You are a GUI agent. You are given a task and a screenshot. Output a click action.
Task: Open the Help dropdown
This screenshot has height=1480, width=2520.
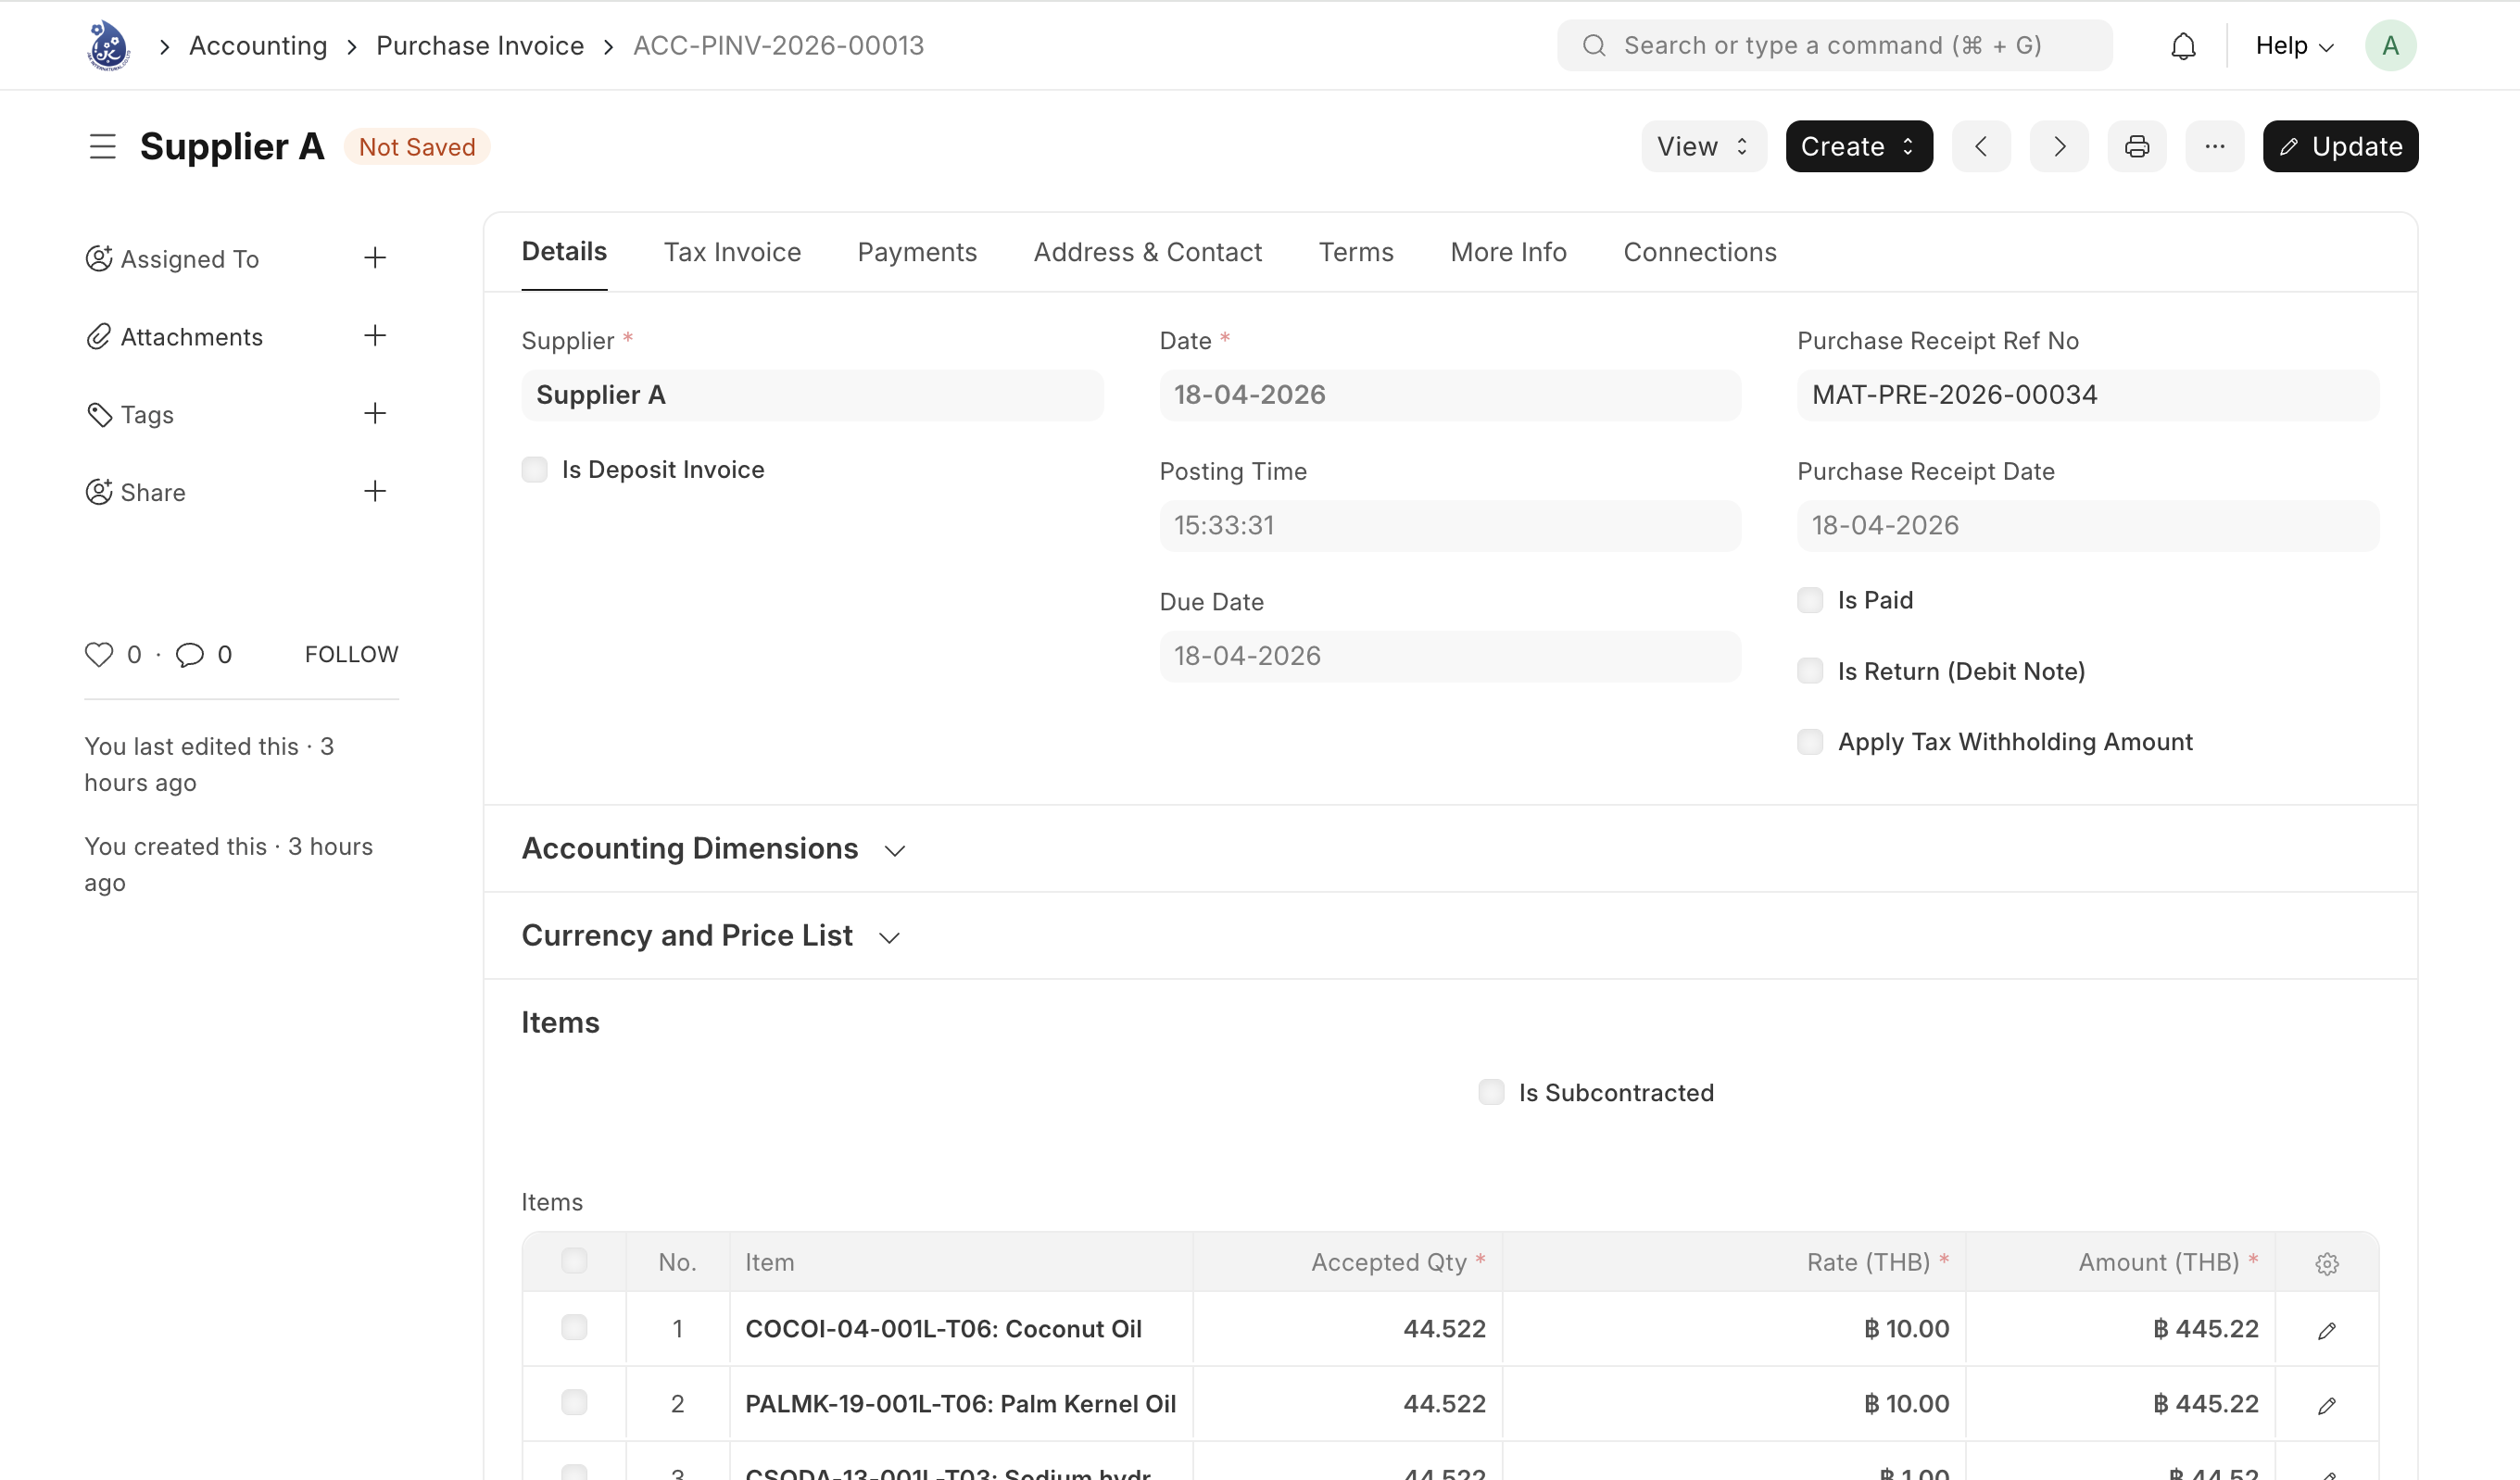point(2294,46)
